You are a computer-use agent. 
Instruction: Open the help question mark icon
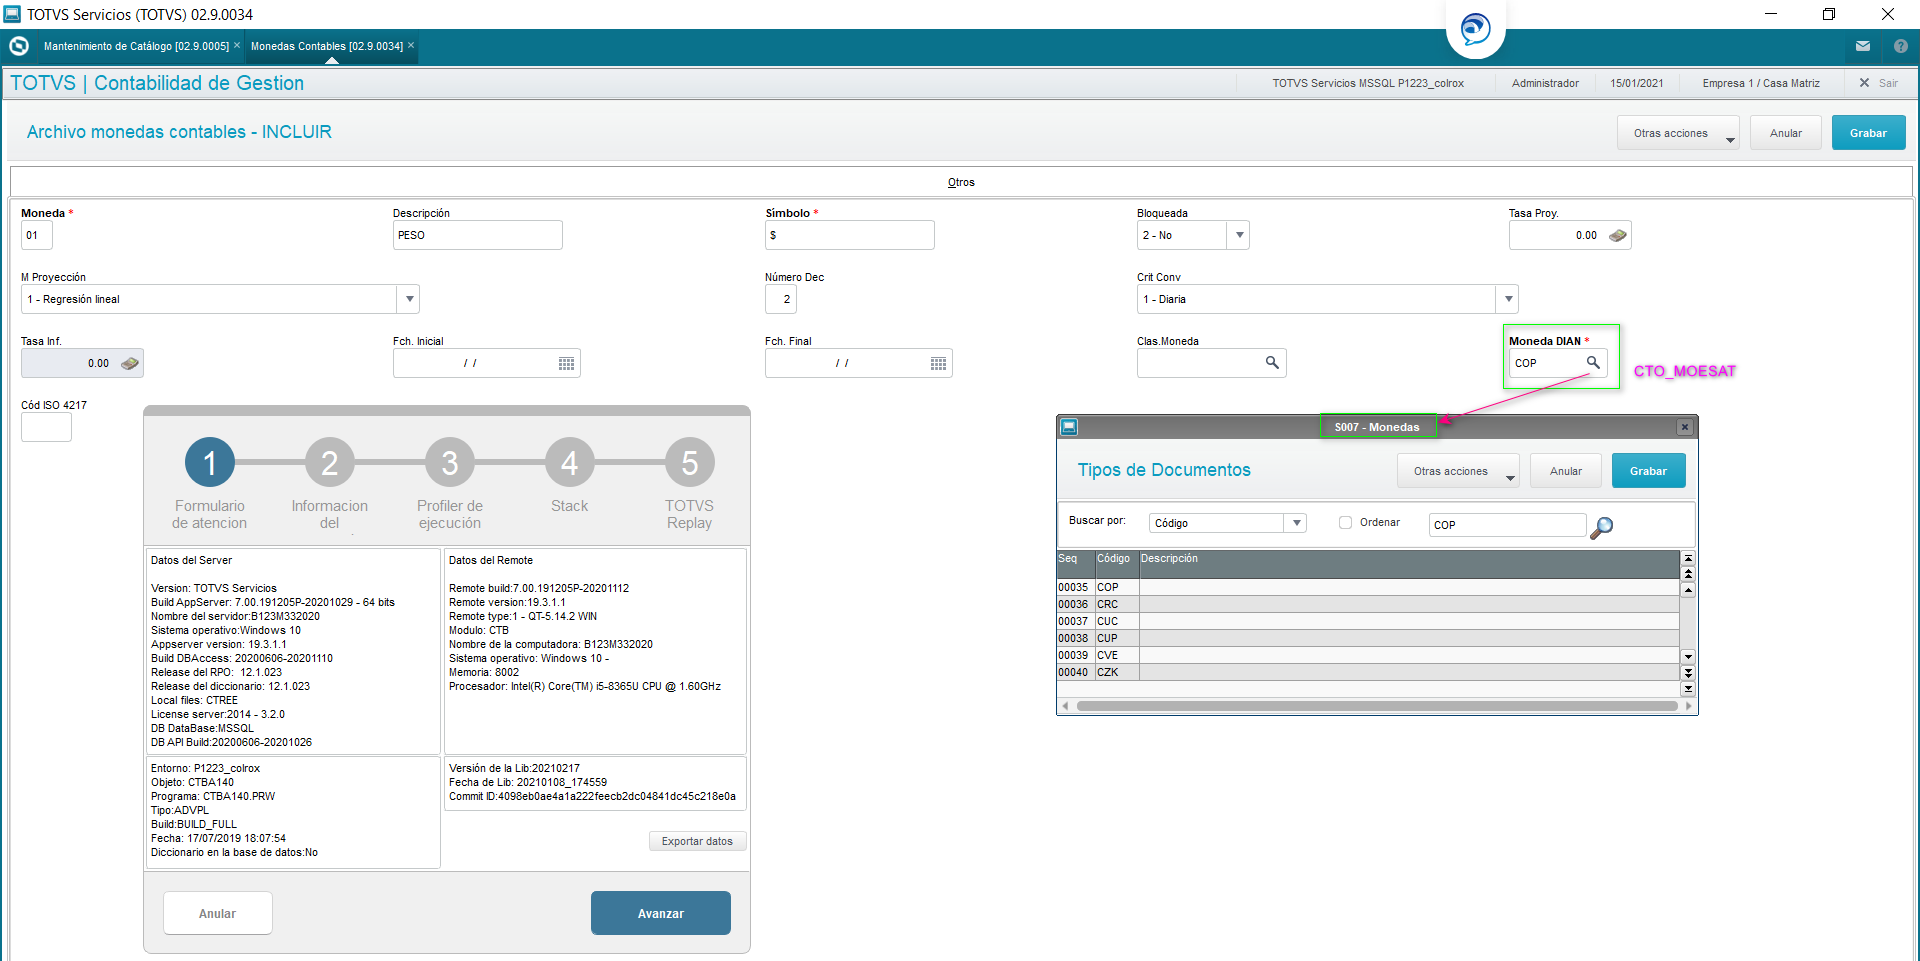point(1901,46)
